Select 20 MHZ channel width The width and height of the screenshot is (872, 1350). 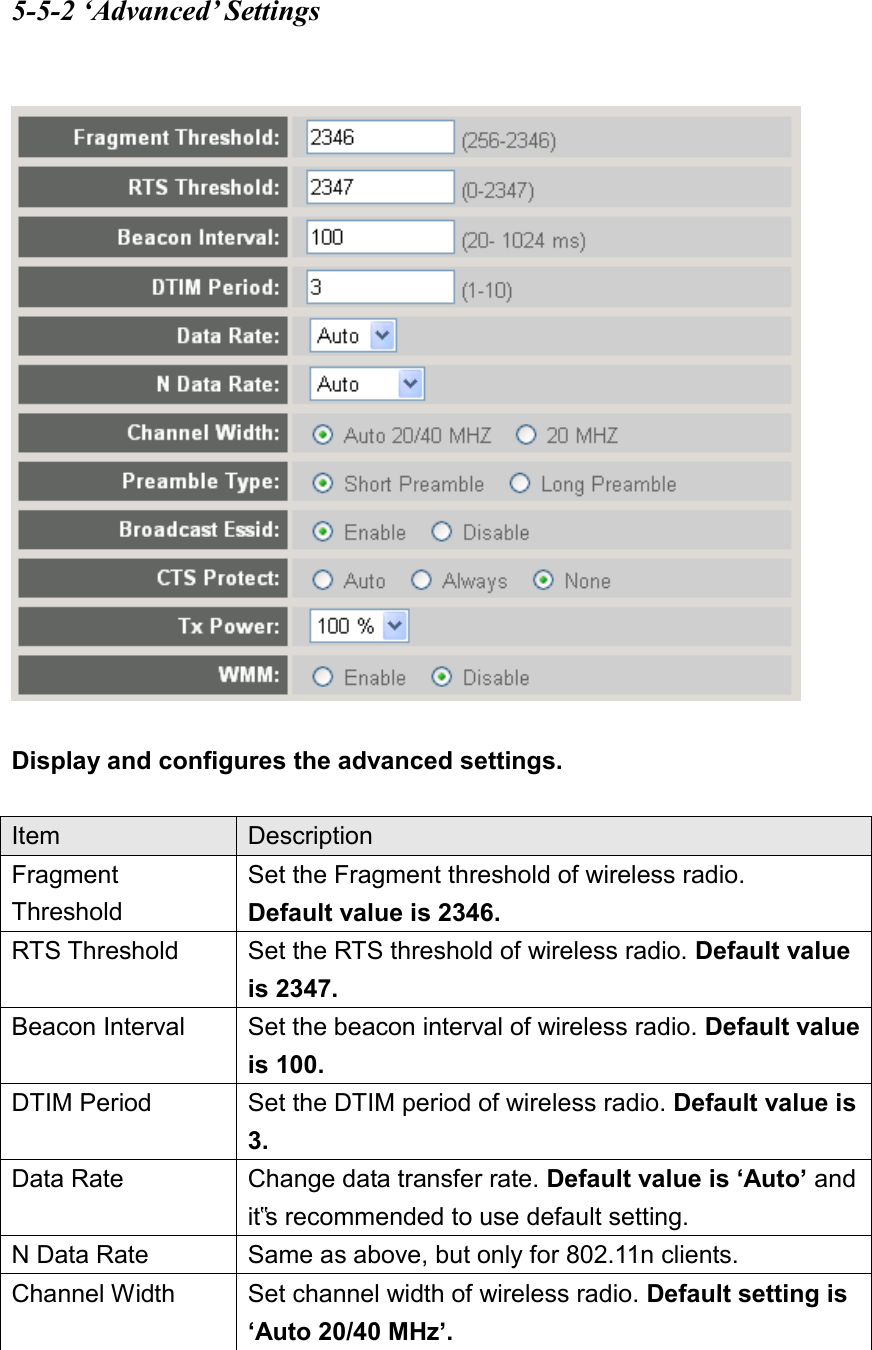(x=526, y=435)
